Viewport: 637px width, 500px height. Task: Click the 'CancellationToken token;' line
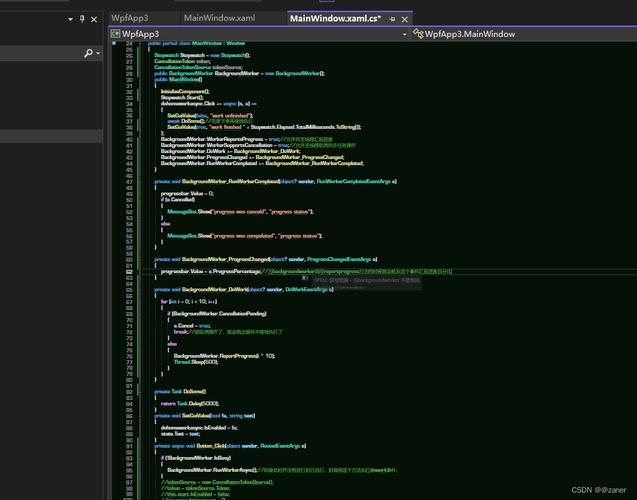(x=182, y=61)
